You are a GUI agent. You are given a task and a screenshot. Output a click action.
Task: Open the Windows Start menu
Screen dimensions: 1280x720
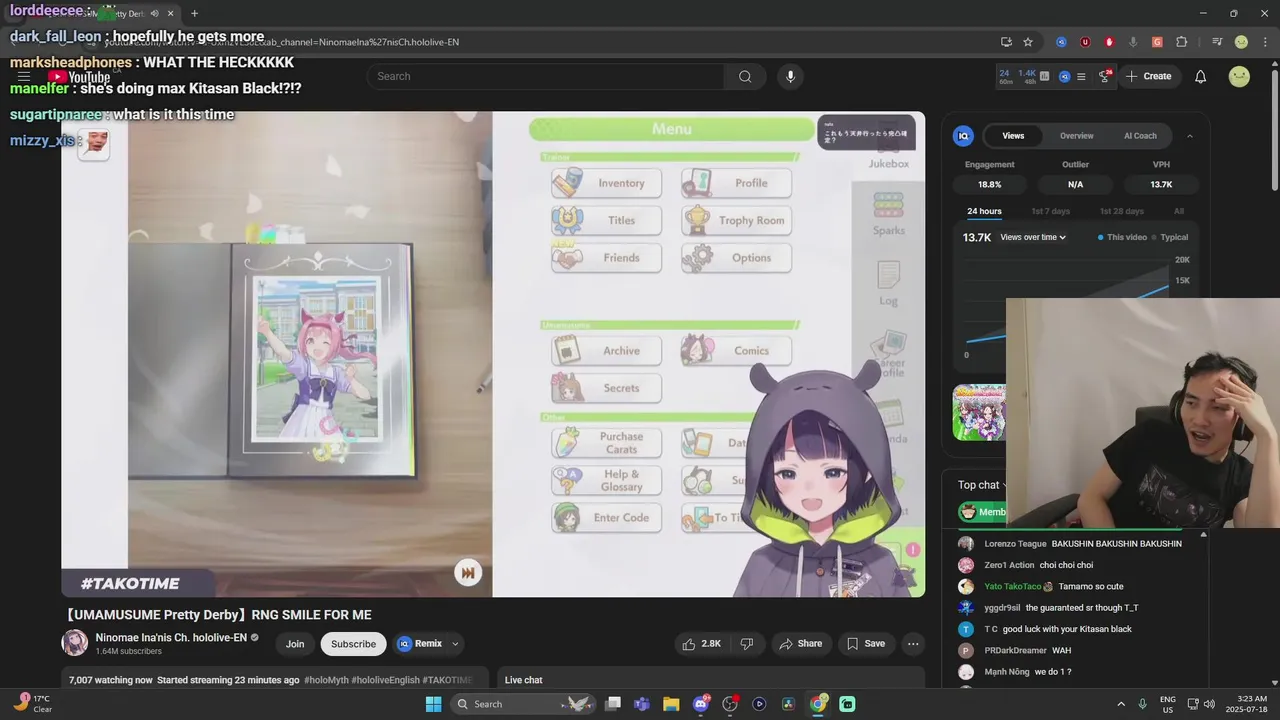point(433,704)
